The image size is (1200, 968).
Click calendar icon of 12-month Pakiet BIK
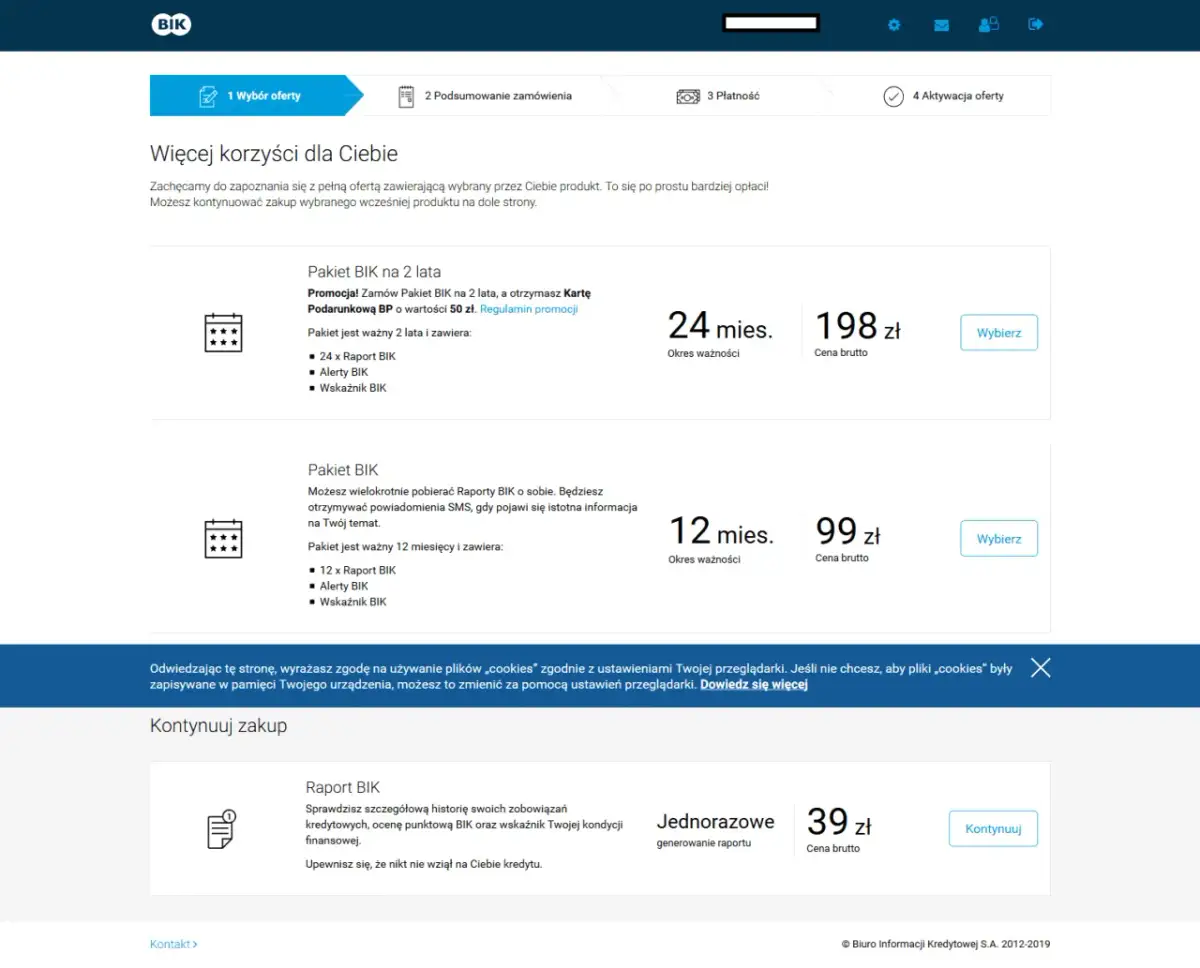(x=223, y=538)
